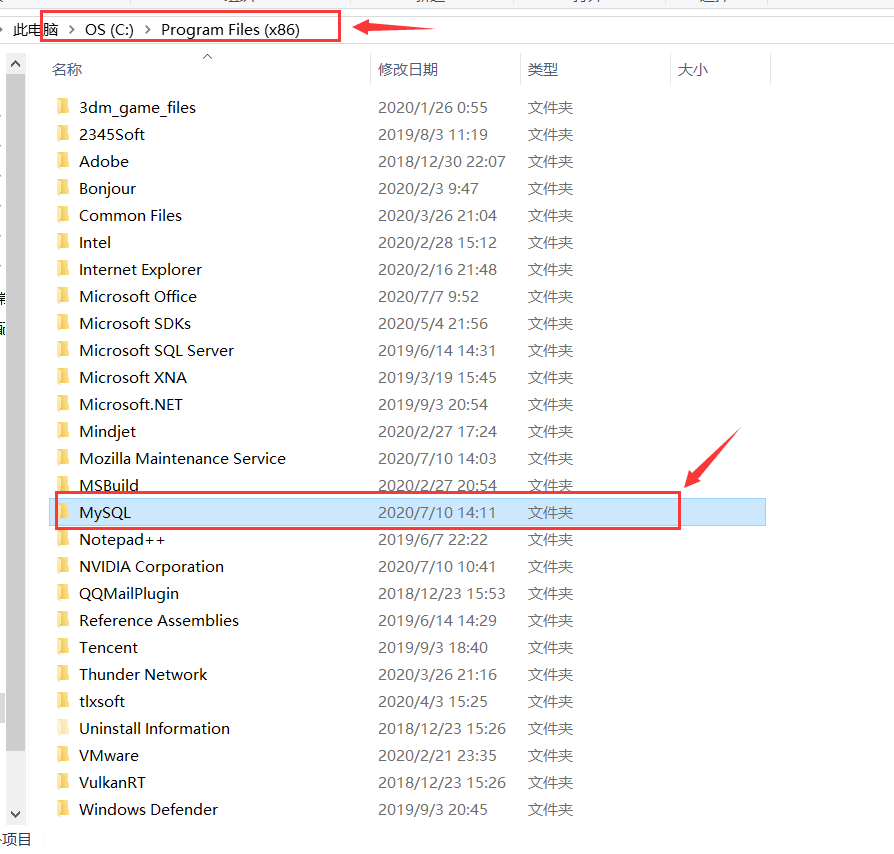The width and height of the screenshot is (894, 854).
Task: Click the tlxsoft folder icon
Action: pyautogui.click(x=63, y=700)
